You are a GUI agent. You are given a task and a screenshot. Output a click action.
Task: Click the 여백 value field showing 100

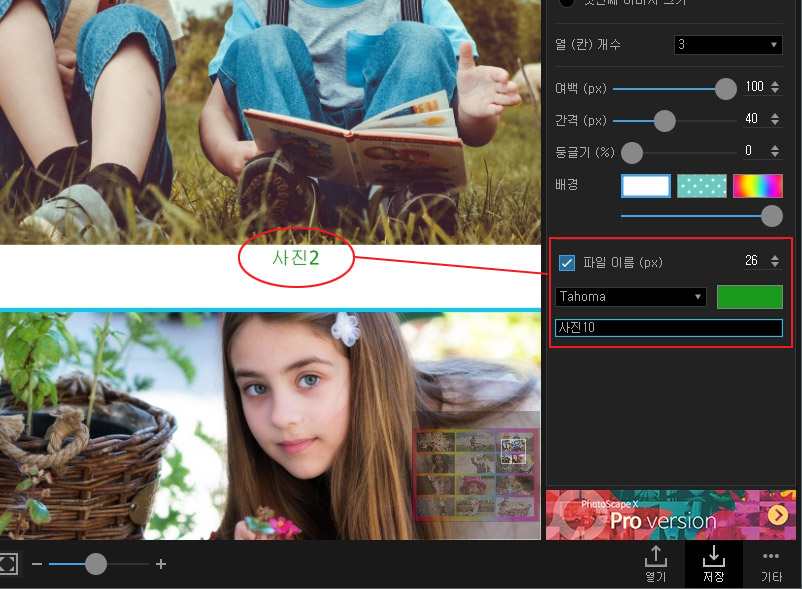coord(754,87)
